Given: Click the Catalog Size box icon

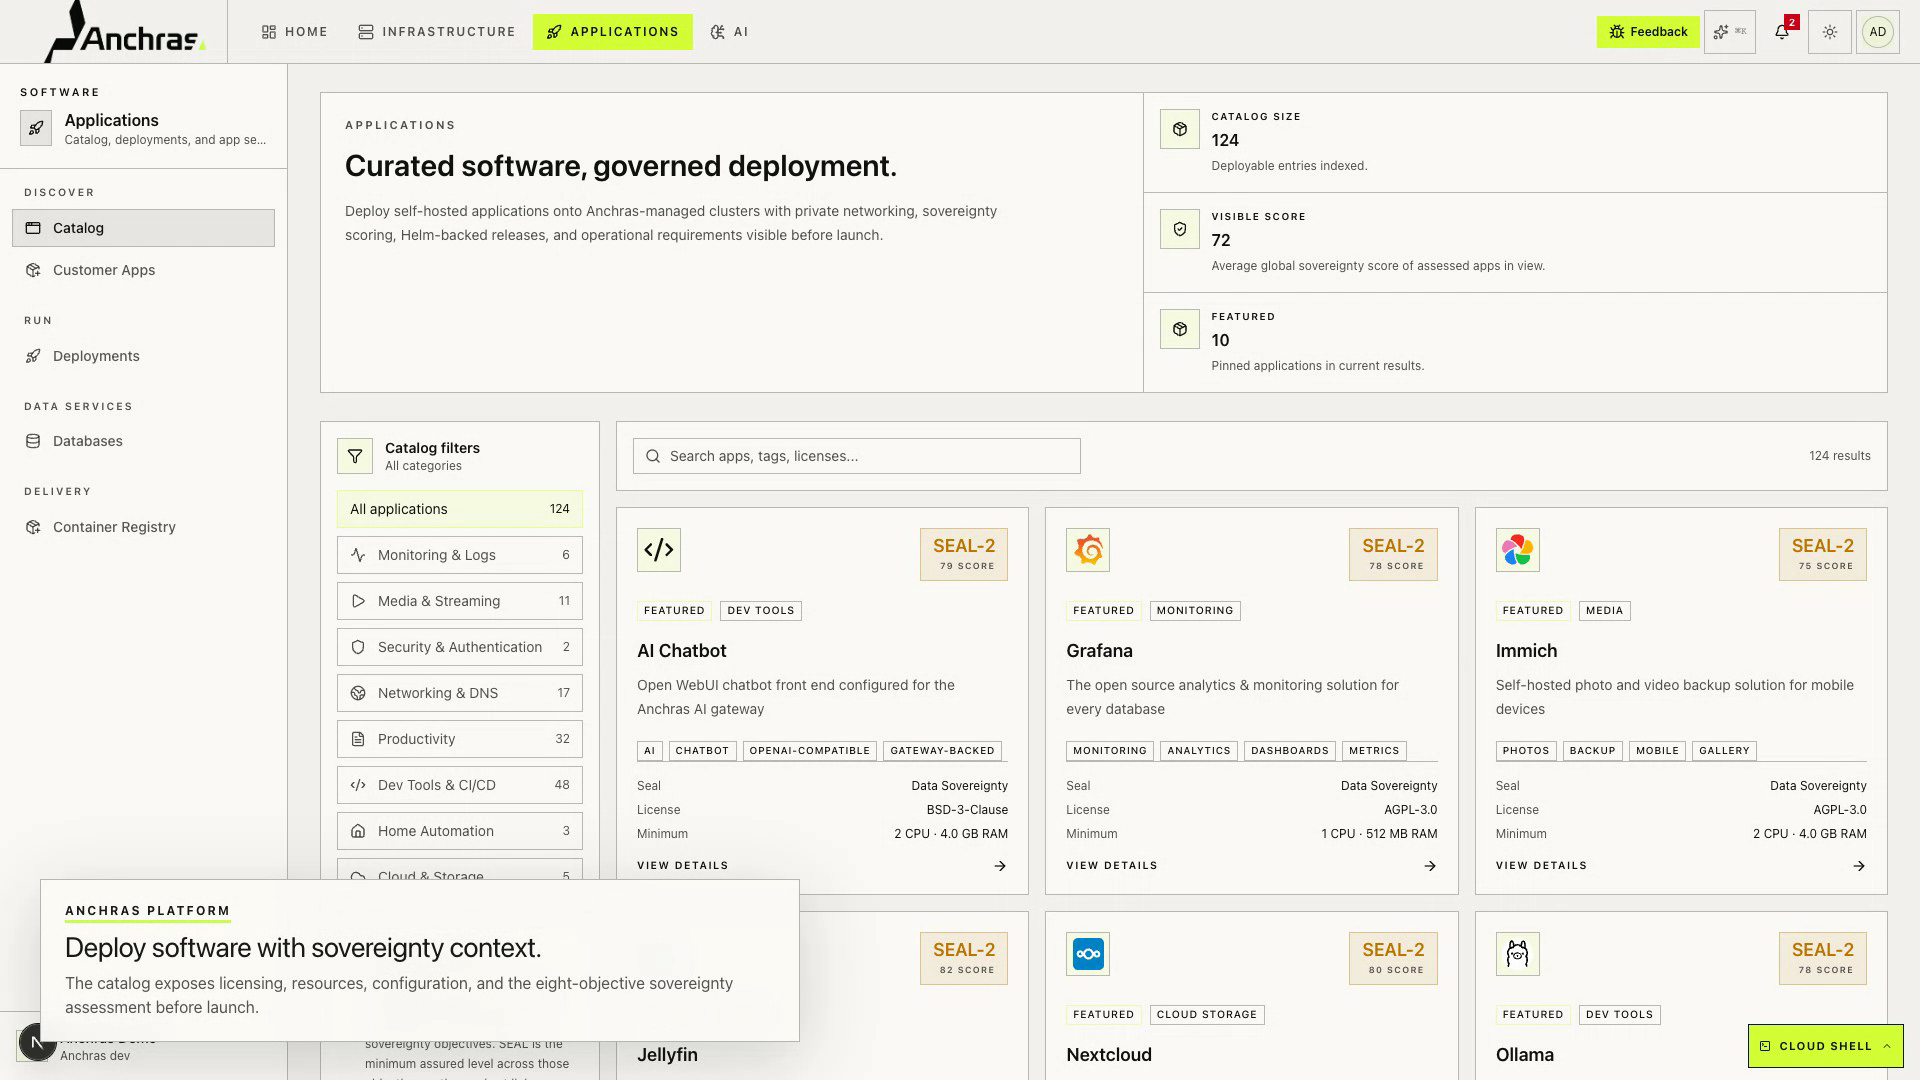Looking at the screenshot, I should point(1180,129).
